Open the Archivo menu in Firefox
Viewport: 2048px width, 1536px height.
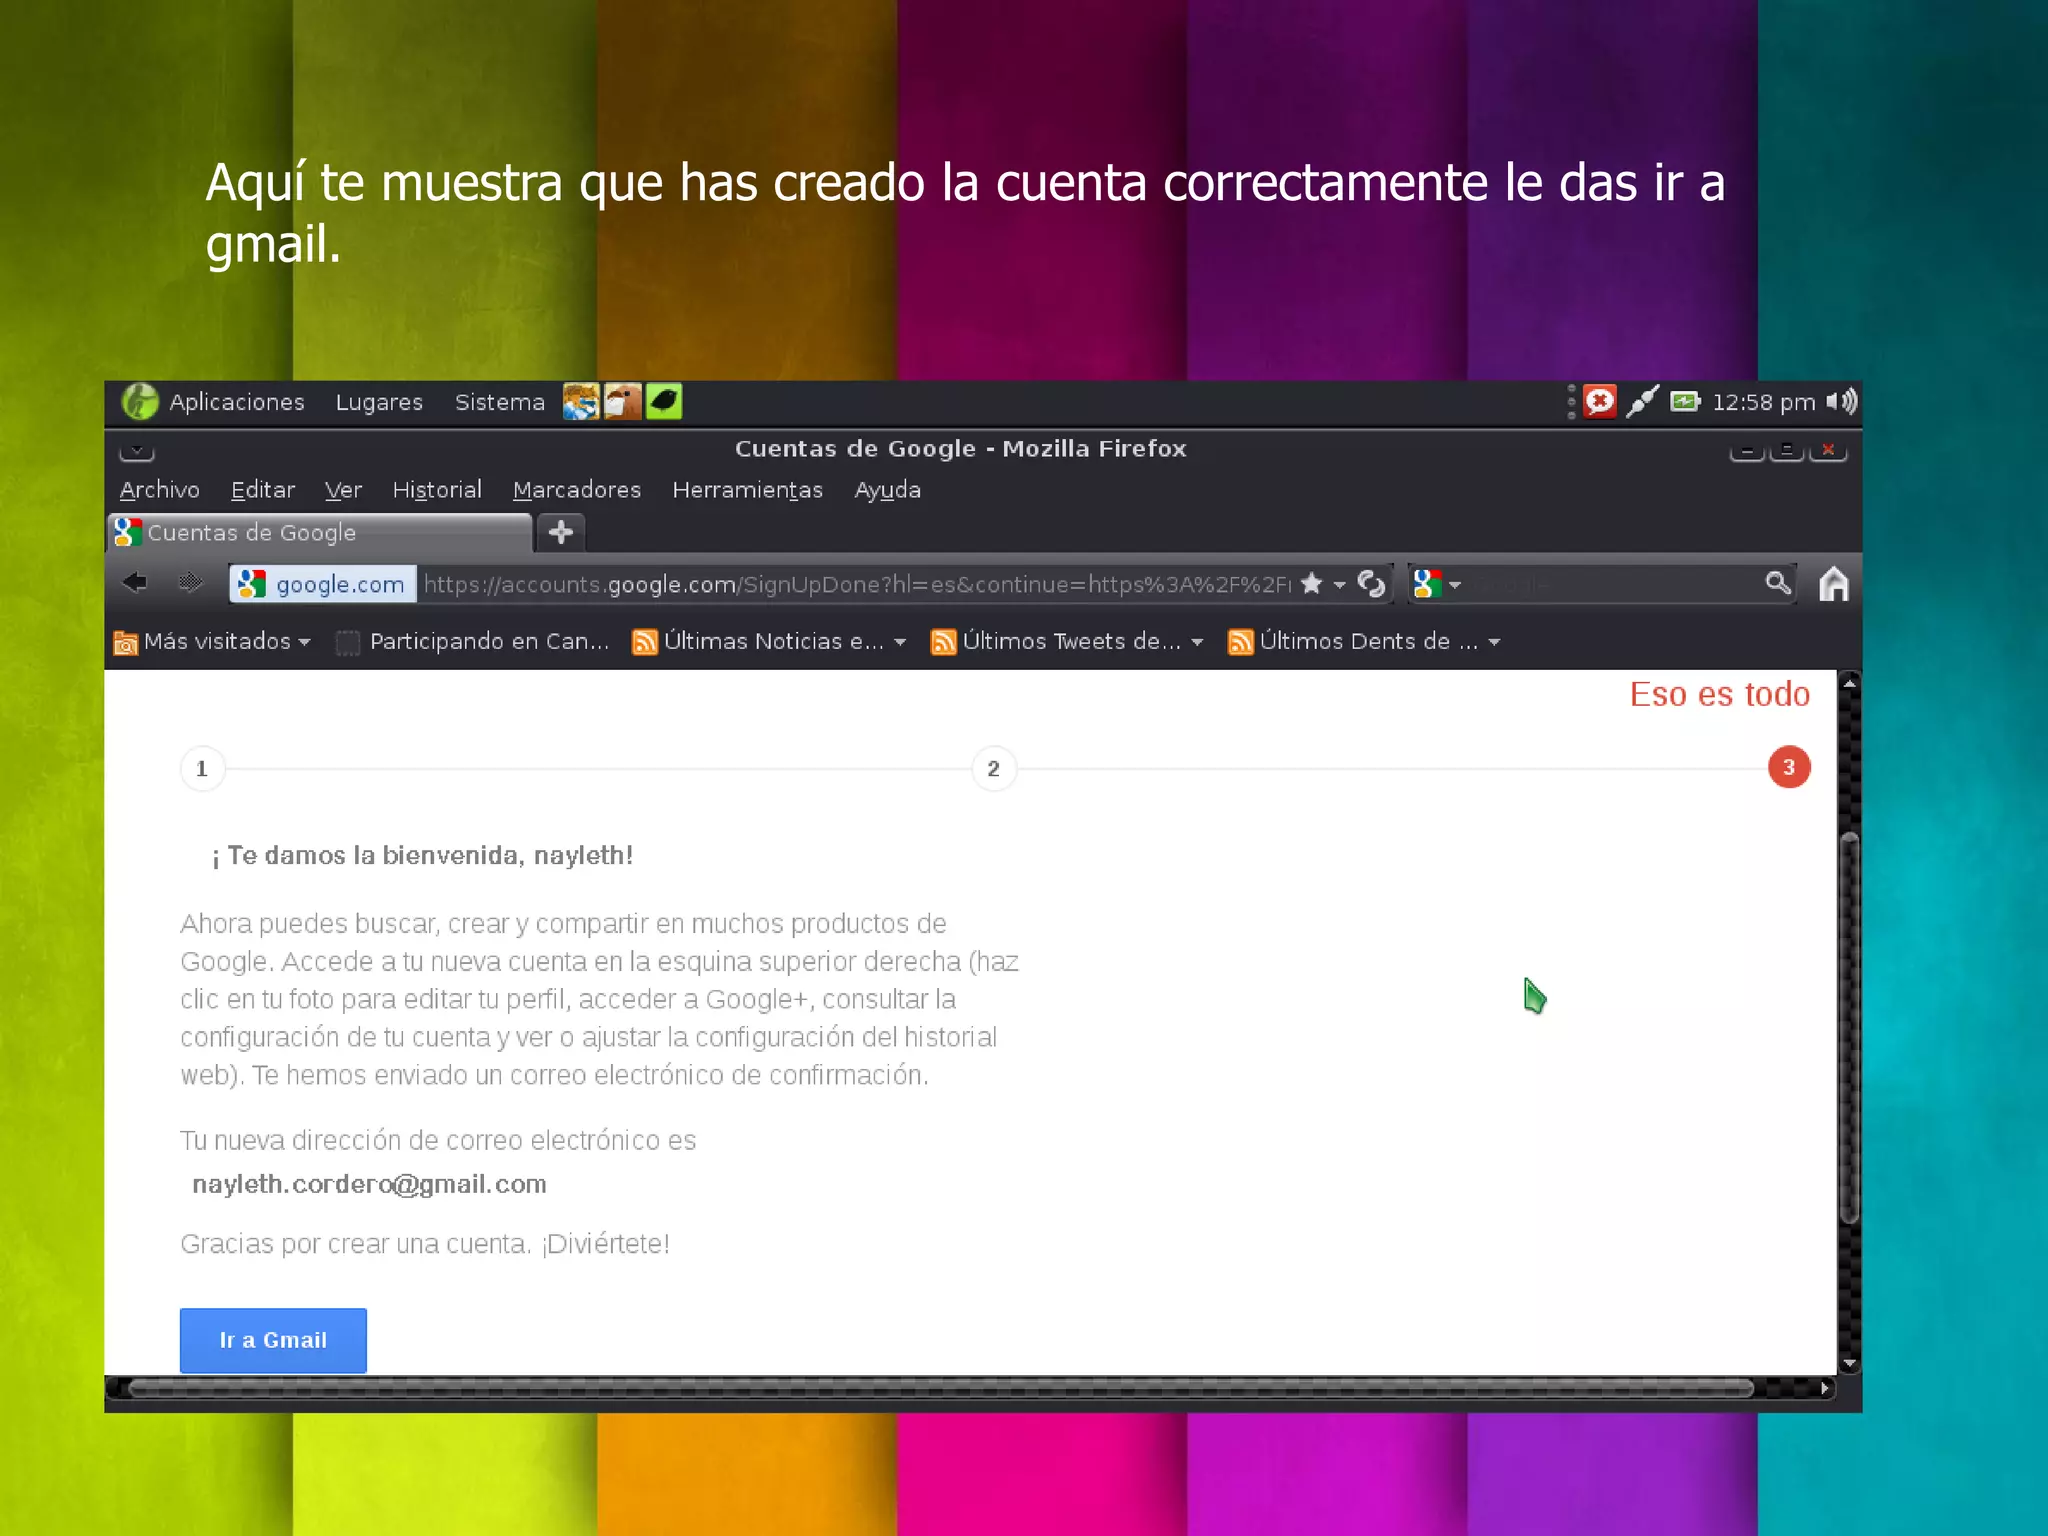coord(159,490)
